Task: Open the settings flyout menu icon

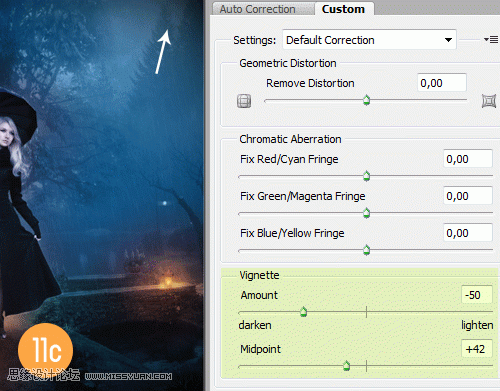Action: pos(491,40)
